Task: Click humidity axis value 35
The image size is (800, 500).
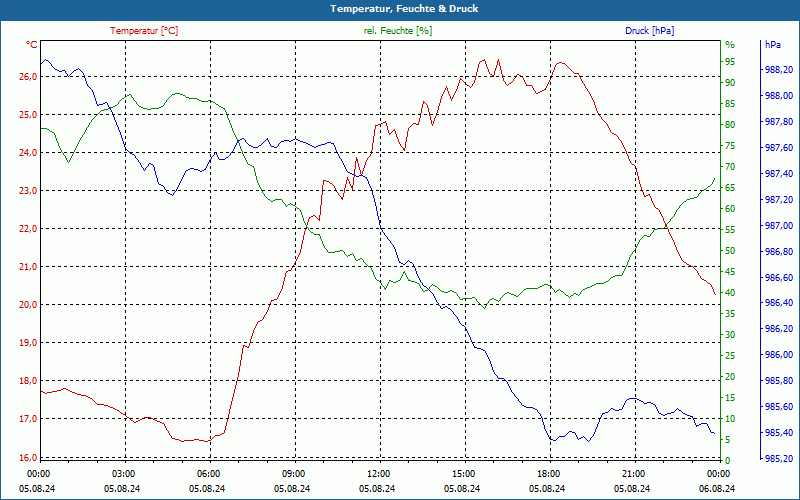Action: (x=730, y=314)
